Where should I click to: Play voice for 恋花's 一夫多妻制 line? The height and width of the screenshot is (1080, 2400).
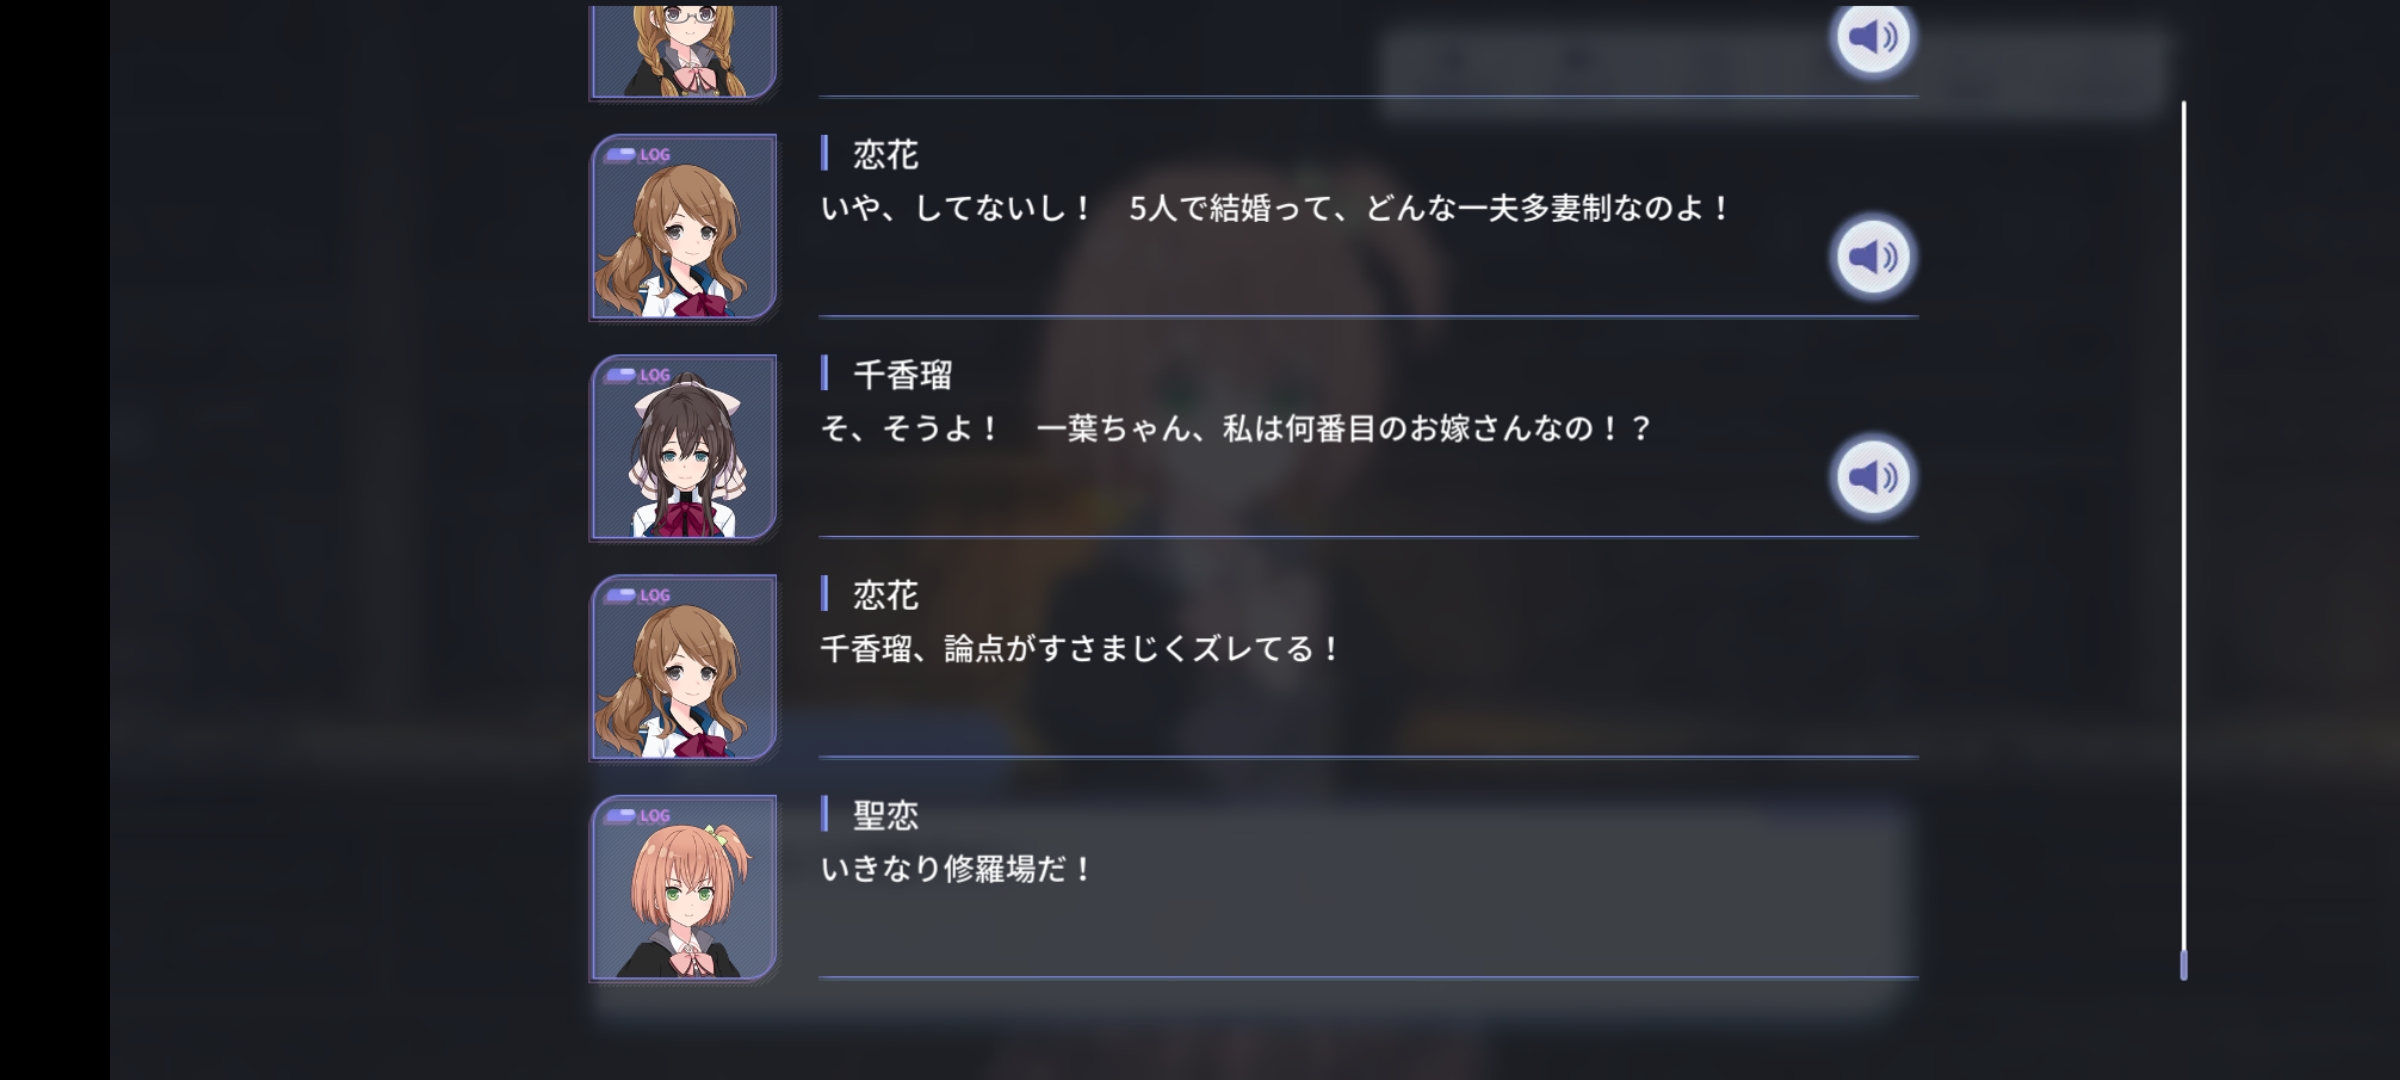click(1873, 258)
